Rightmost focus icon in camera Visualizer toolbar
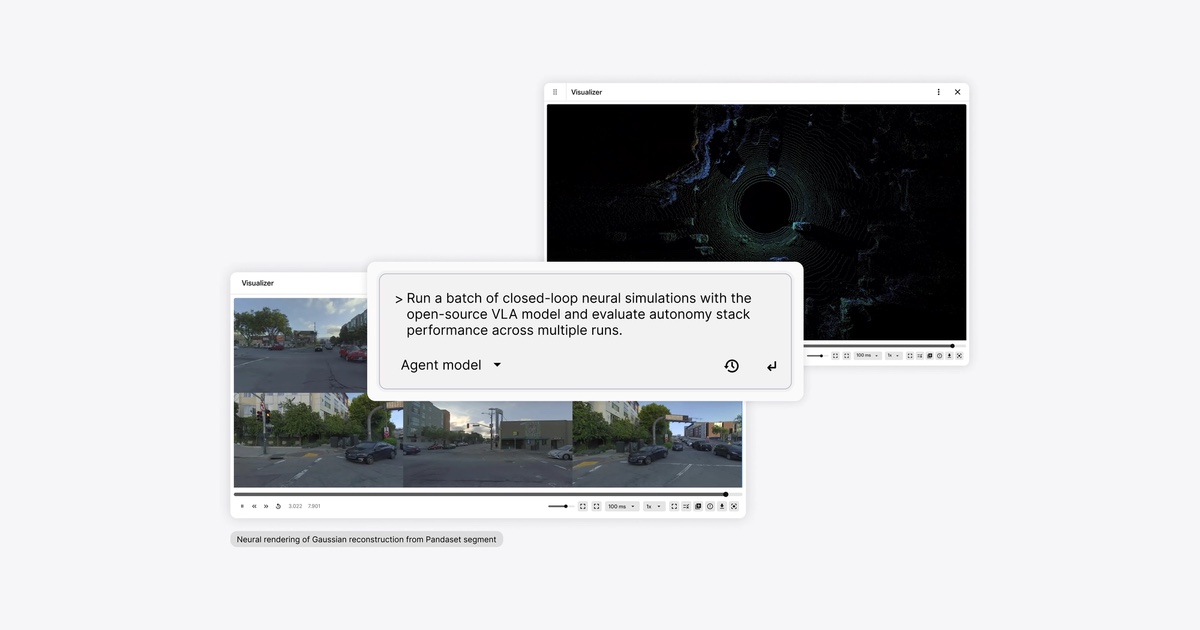The width and height of the screenshot is (1200, 630). point(734,506)
